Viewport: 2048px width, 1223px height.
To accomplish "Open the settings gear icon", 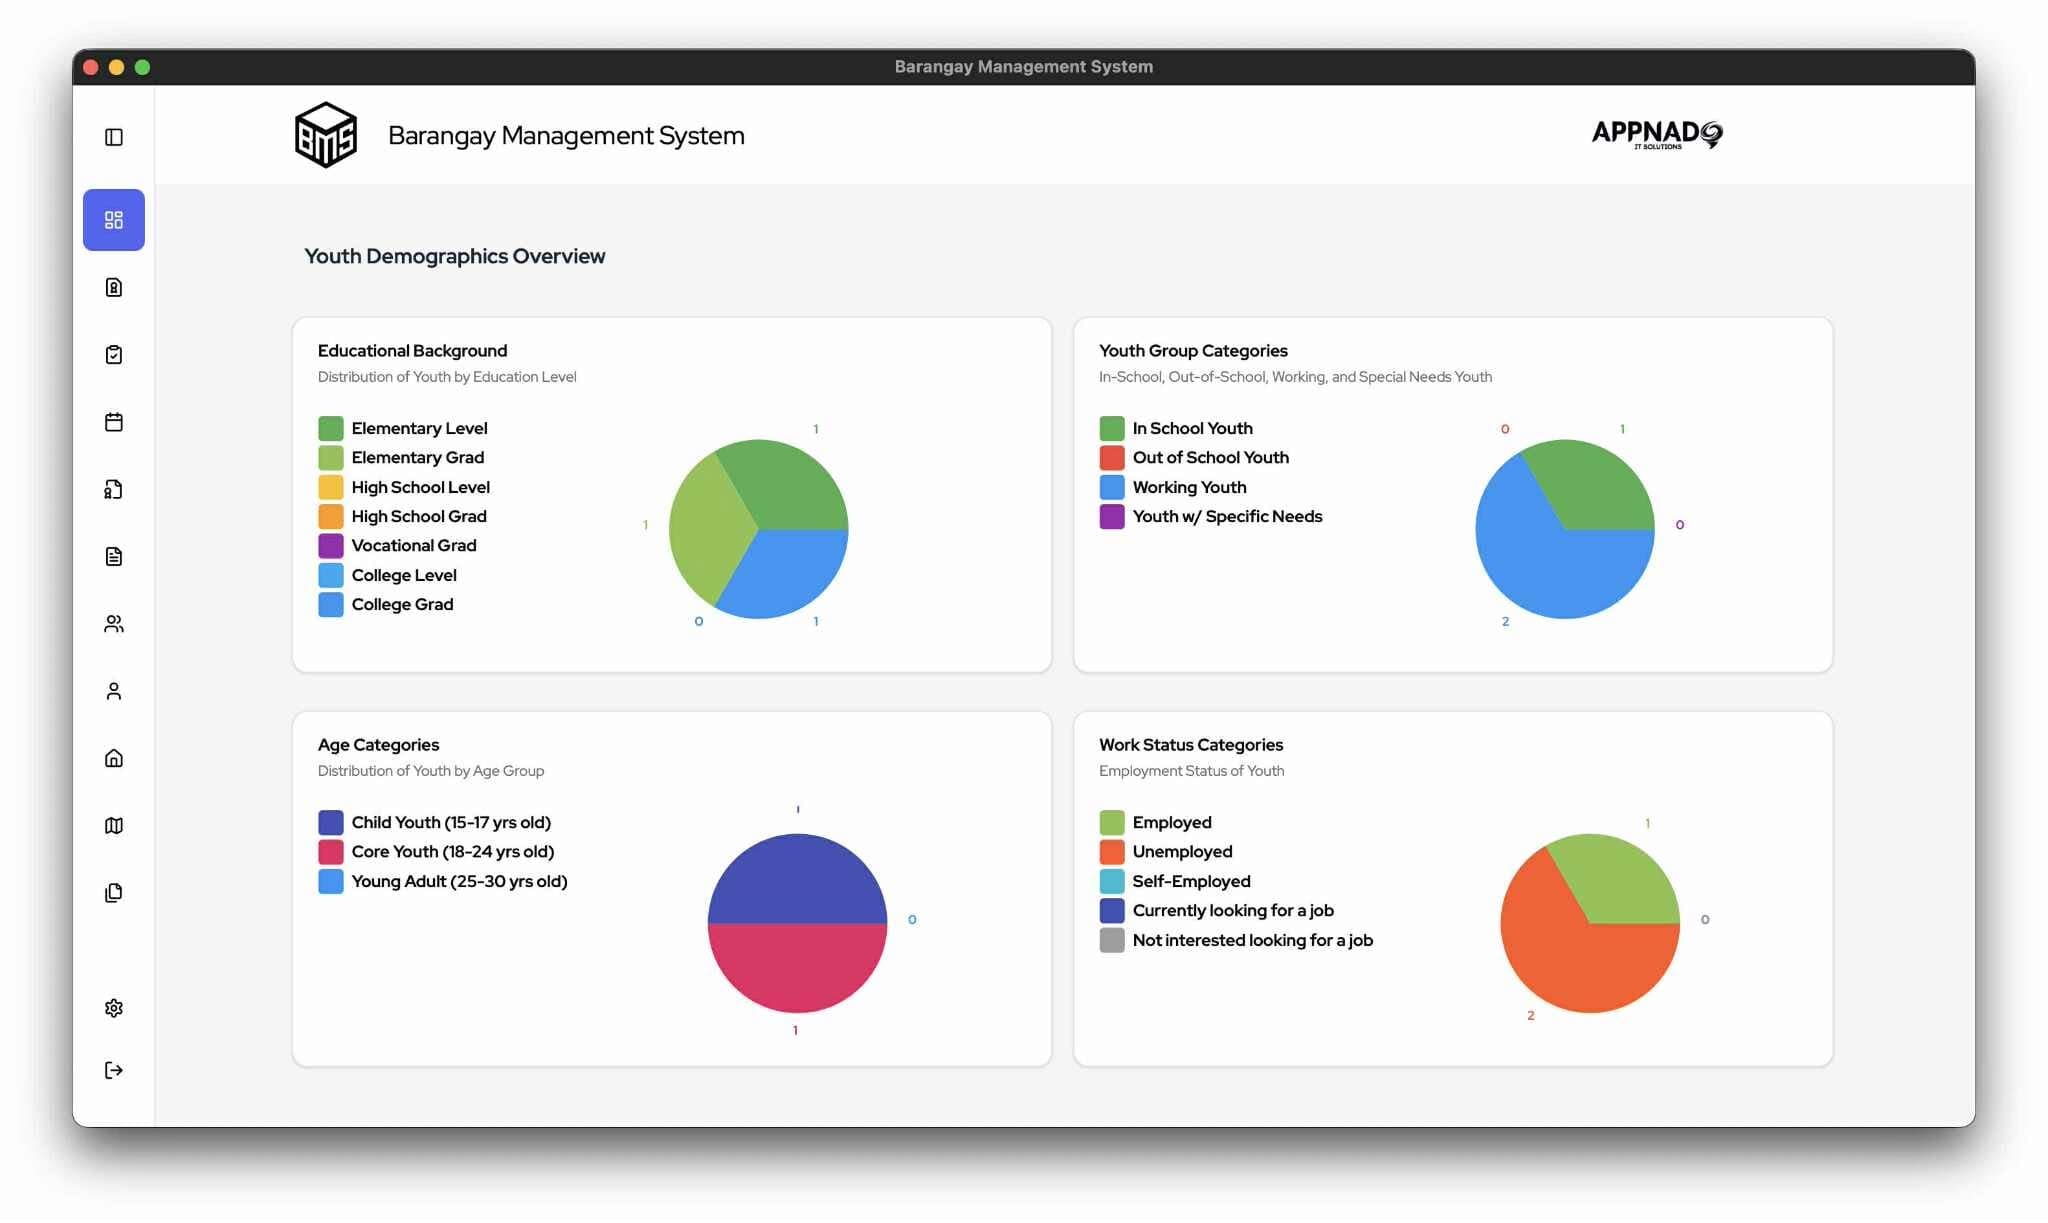I will [114, 1008].
